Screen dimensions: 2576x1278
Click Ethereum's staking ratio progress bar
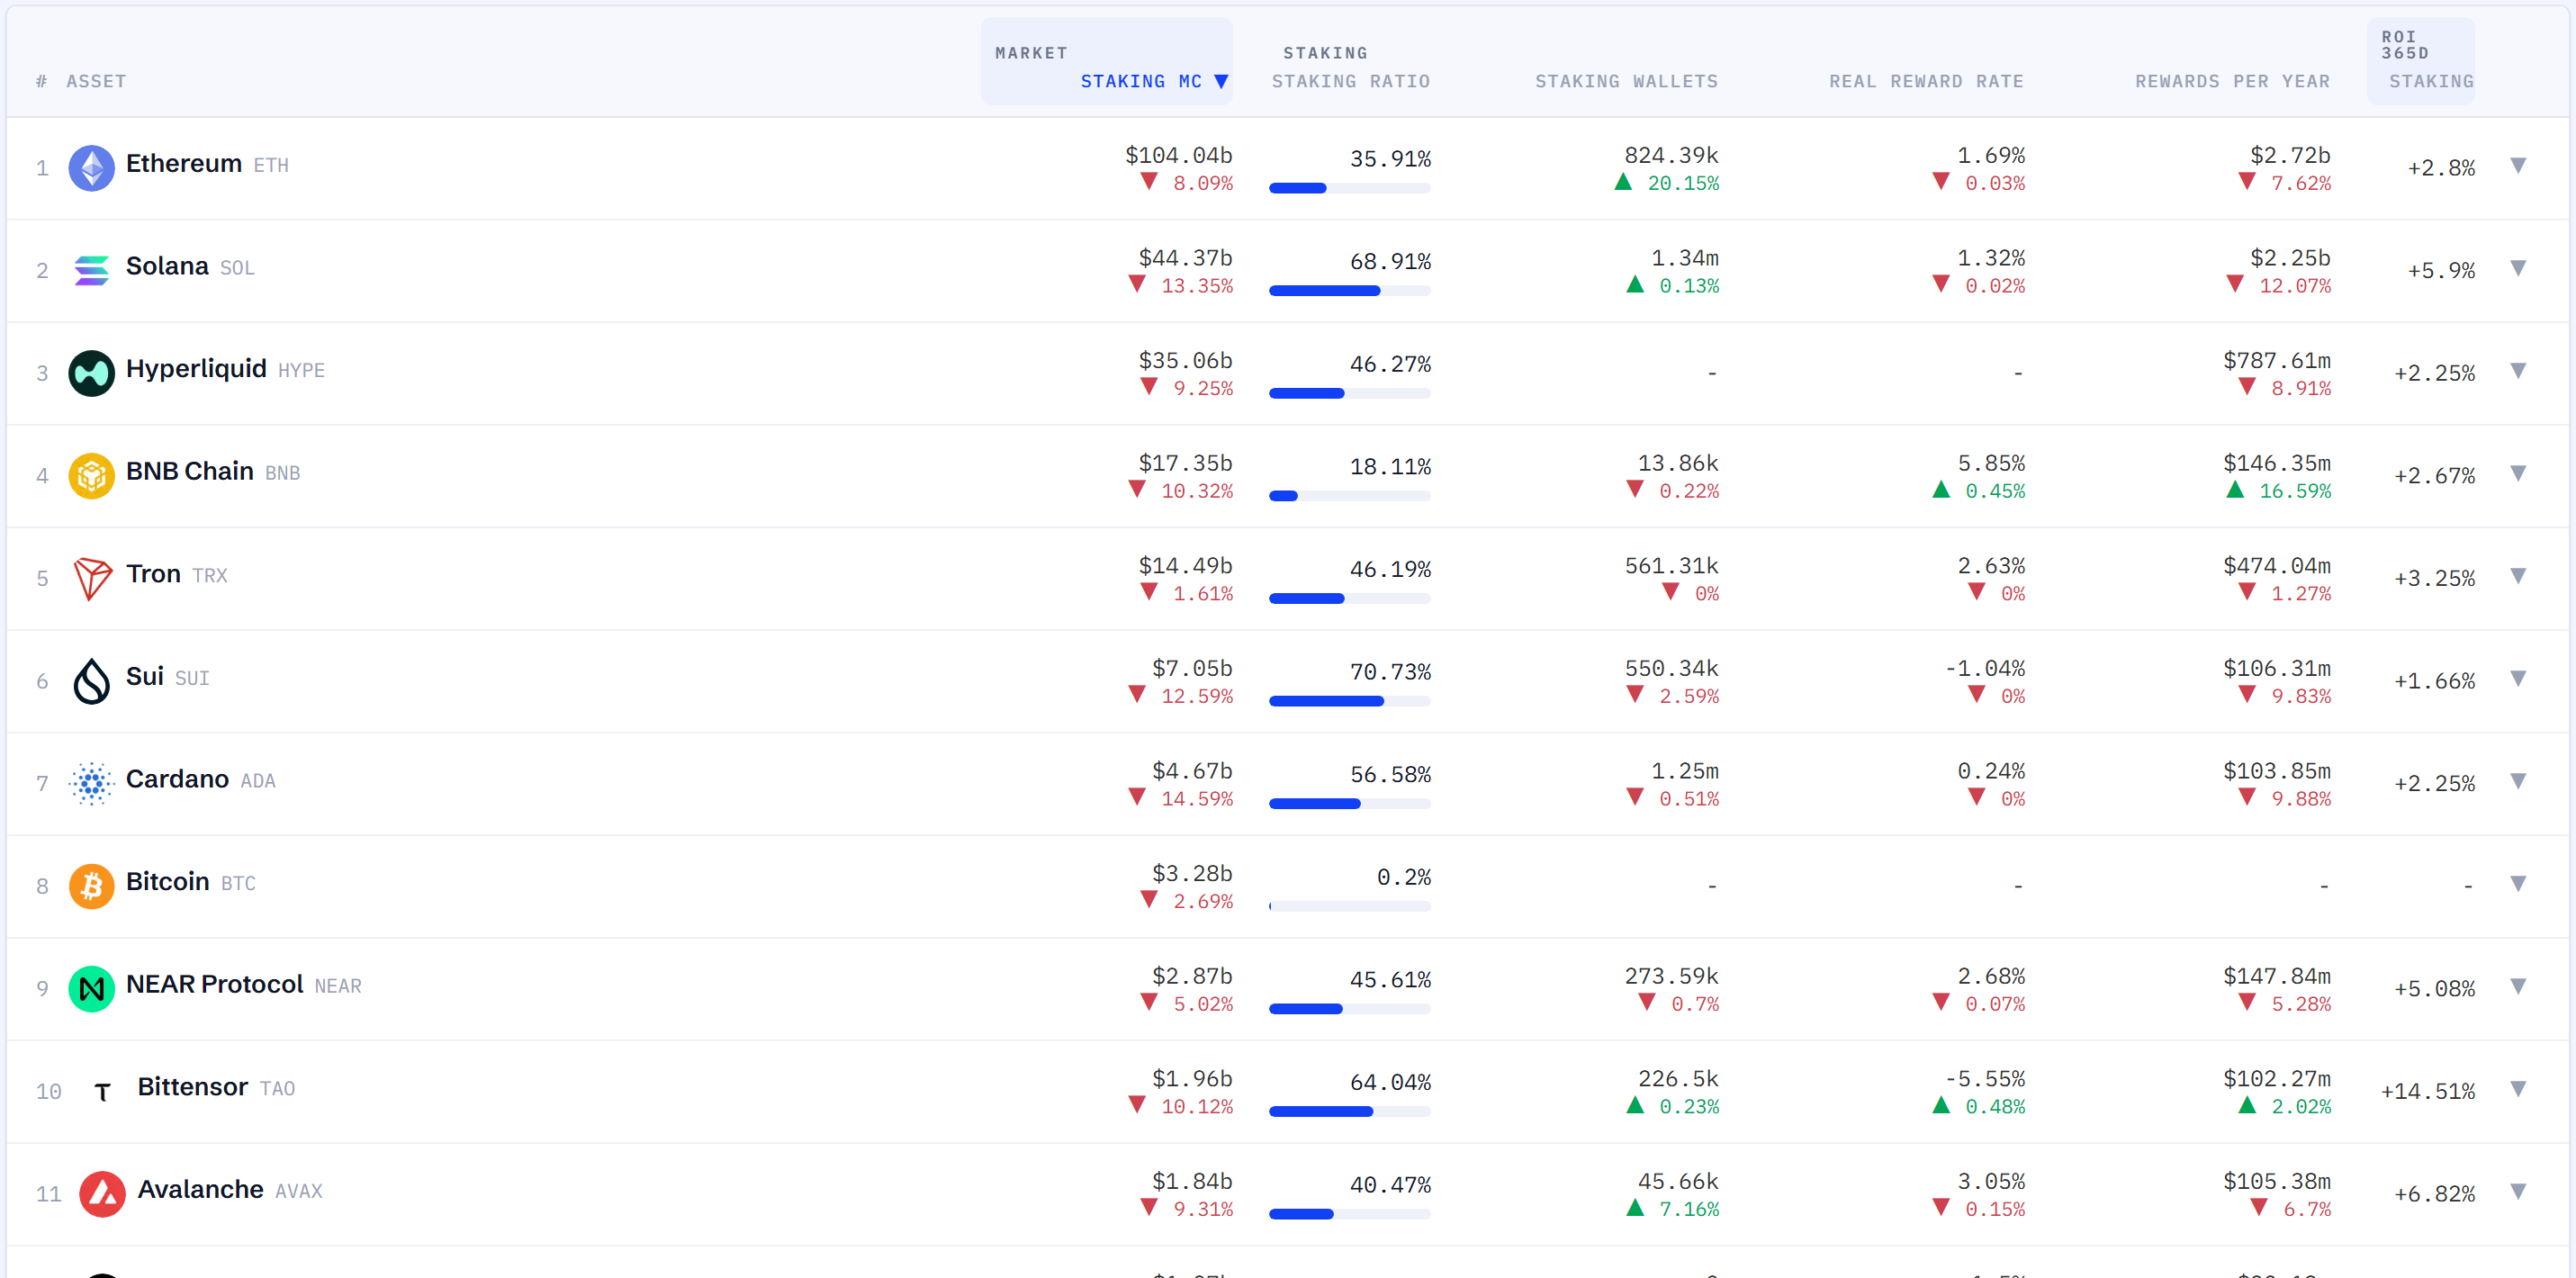(1349, 189)
